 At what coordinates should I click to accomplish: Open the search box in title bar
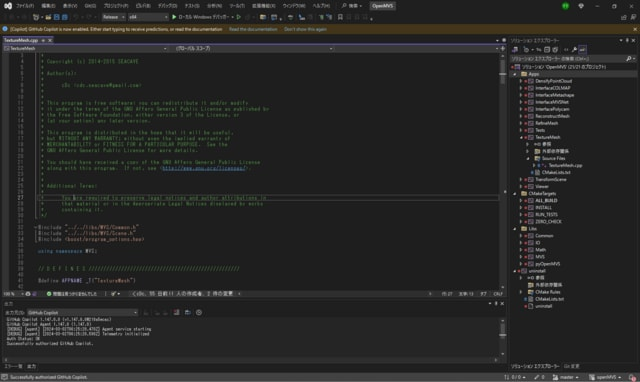point(352,6)
